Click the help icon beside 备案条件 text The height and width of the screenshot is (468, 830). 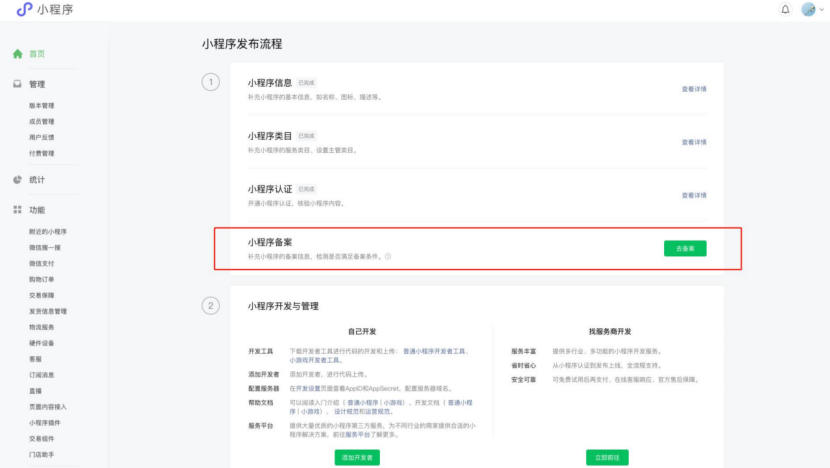(388, 257)
